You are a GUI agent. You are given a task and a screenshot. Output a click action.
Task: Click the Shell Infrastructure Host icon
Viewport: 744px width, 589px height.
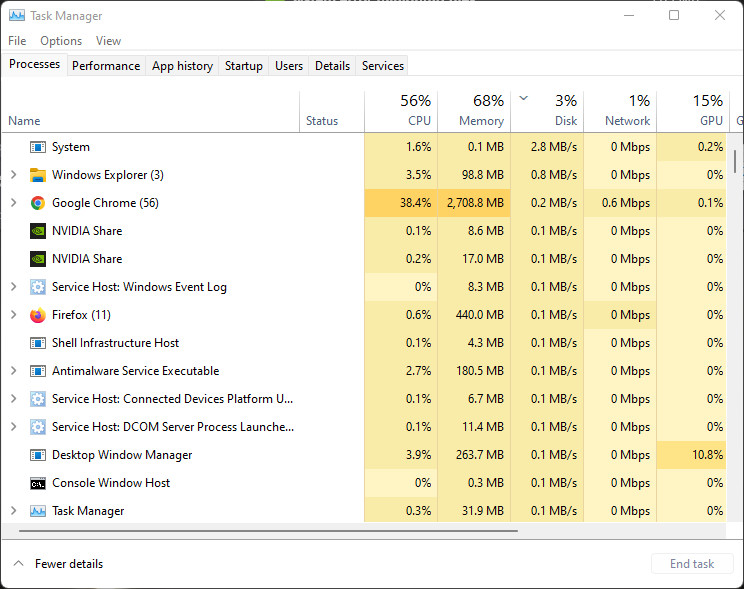coord(38,343)
